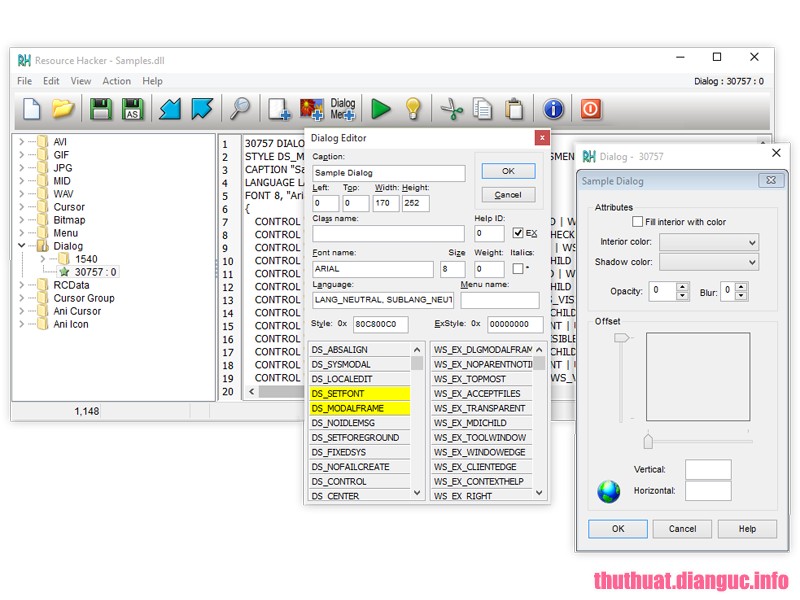Image resolution: width=800 pixels, height=600 pixels.
Task: Click the add image resource icon
Action: 312,109
